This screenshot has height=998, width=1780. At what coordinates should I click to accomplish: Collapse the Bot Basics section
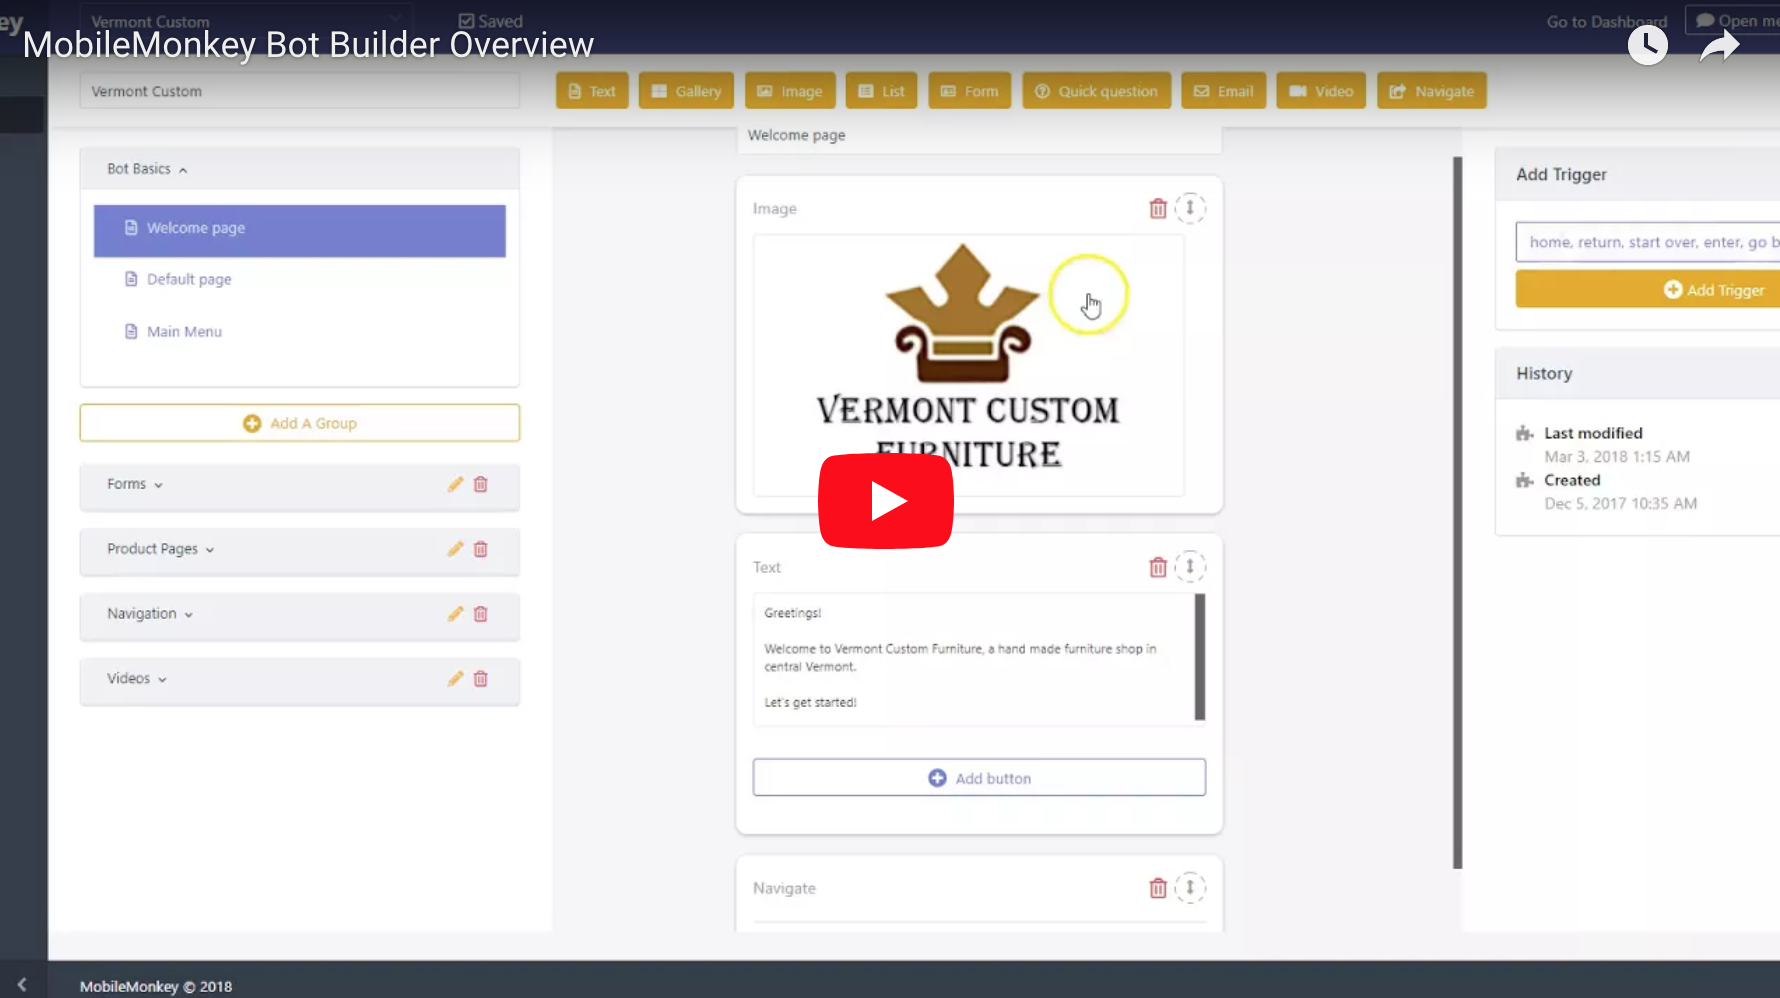[x=183, y=169]
